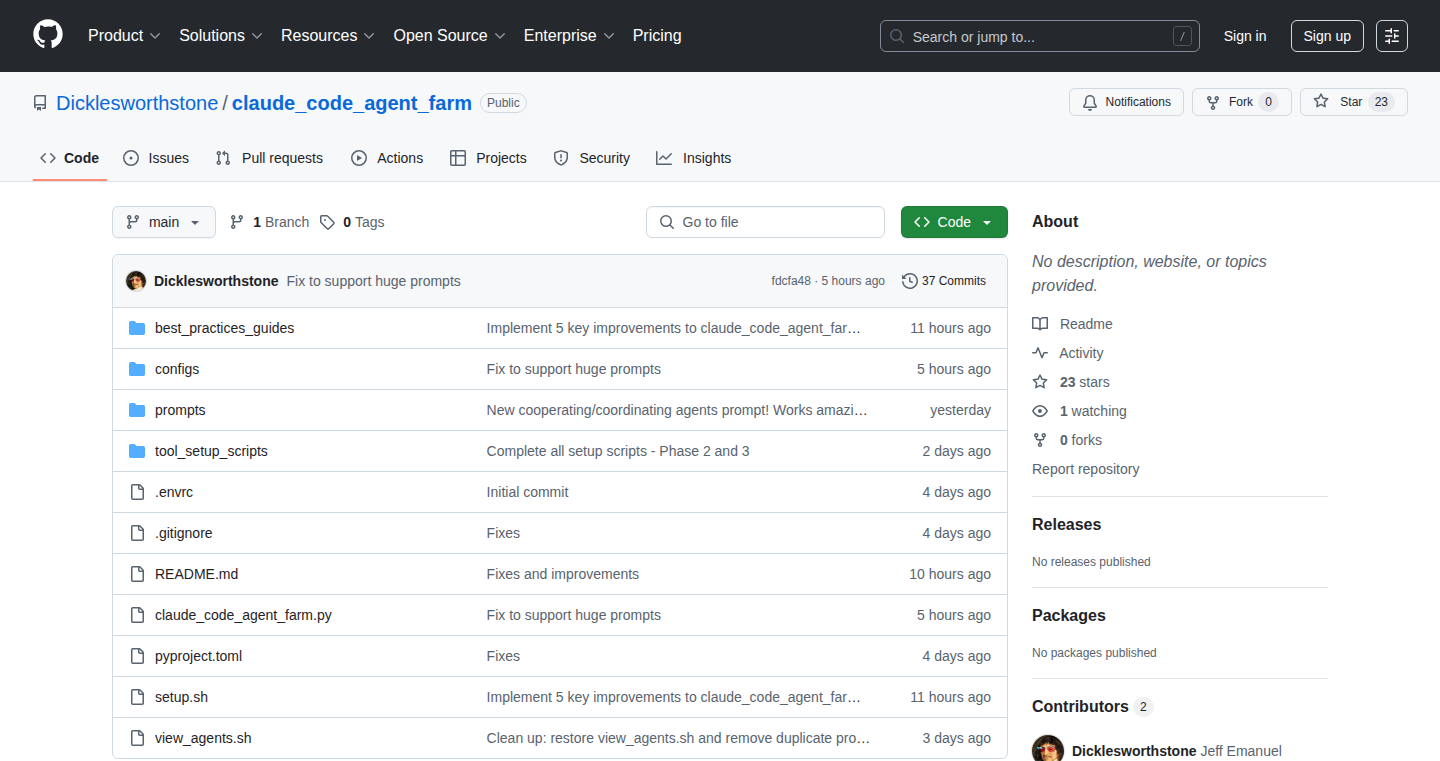Open latest commit 'Fix to support huge prompts'
This screenshot has width=1440, height=761.
(374, 281)
